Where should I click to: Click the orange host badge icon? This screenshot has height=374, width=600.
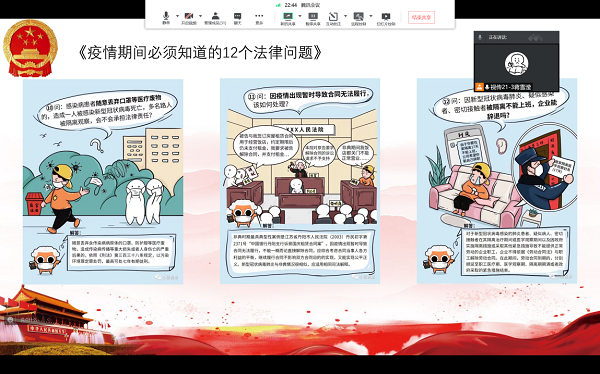coord(479,87)
